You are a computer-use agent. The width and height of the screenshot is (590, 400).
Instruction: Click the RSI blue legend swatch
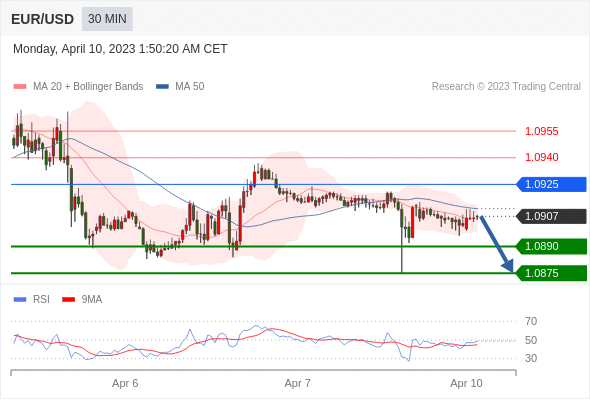click(x=20, y=300)
